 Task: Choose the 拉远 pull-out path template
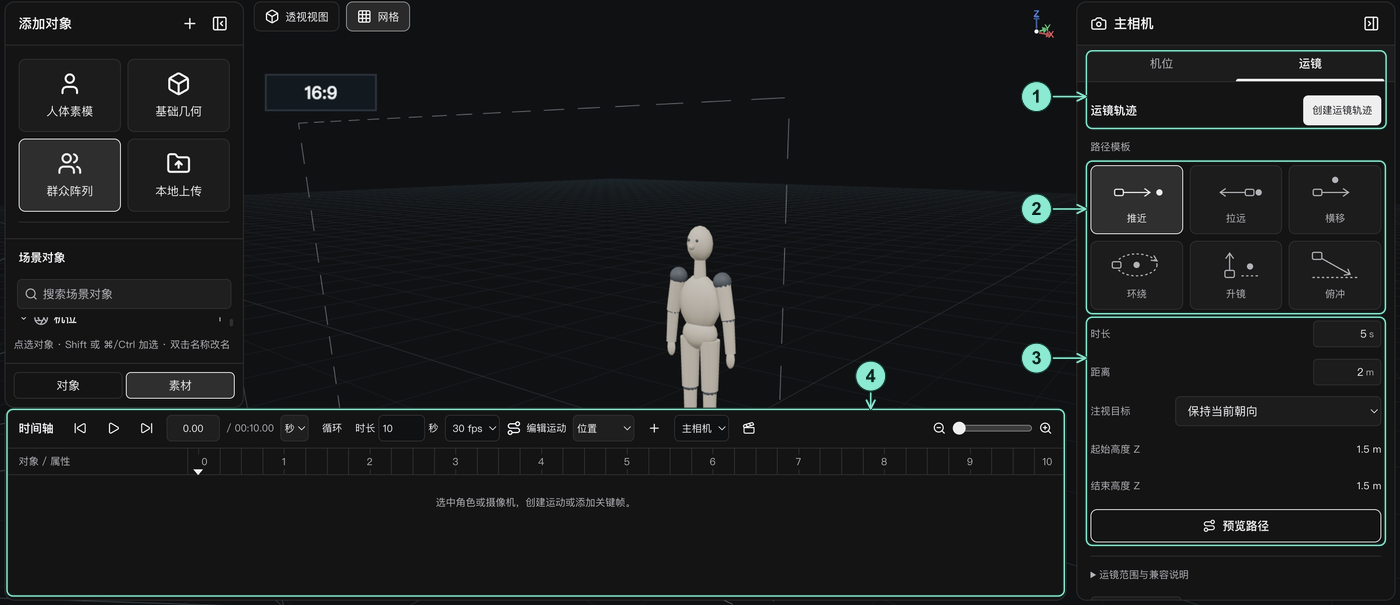pos(1235,200)
